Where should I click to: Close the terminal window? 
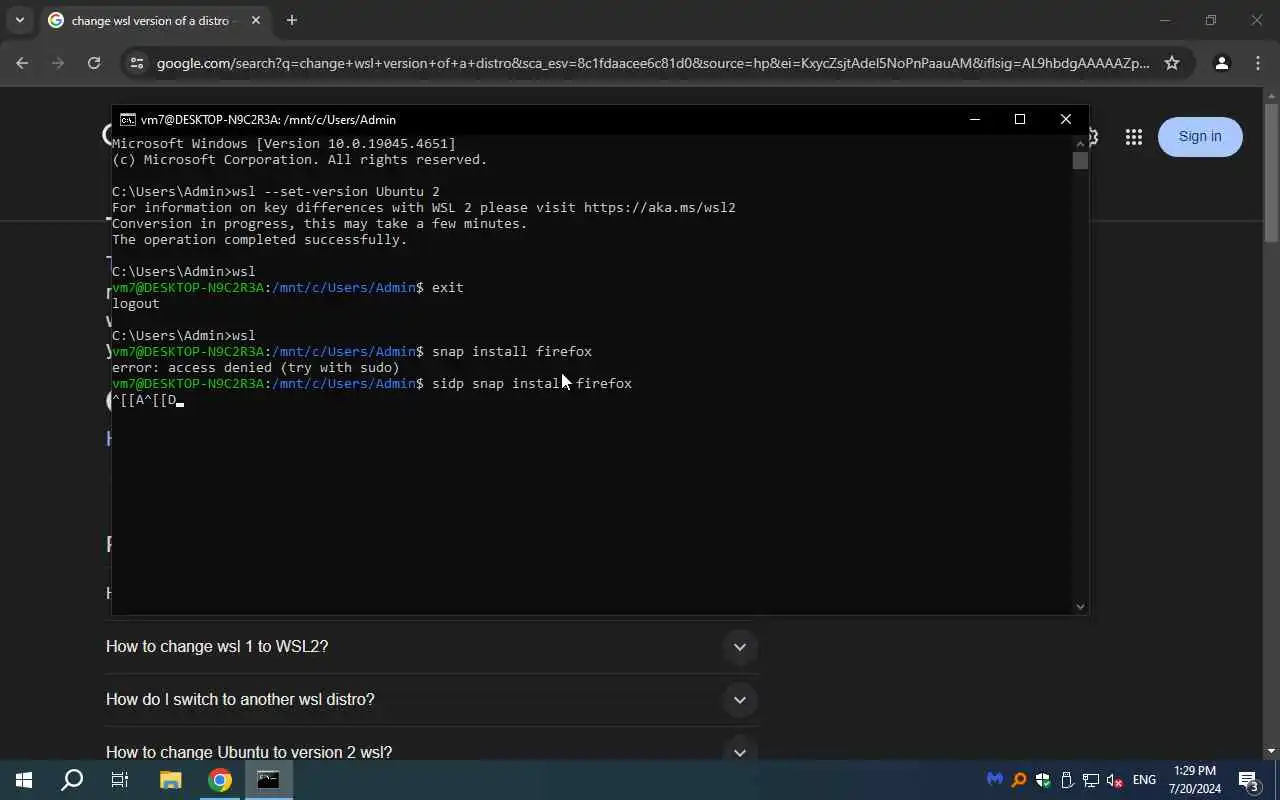click(x=1066, y=119)
